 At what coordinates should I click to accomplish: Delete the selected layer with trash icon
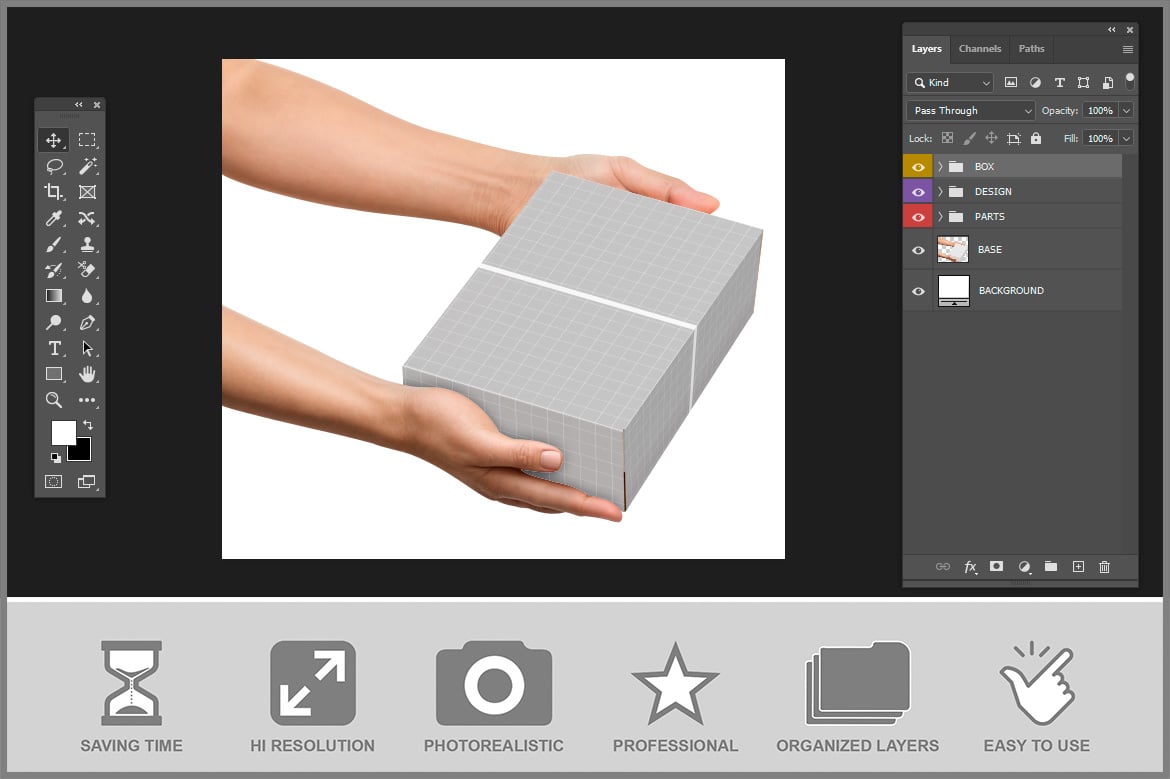(1104, 567)
